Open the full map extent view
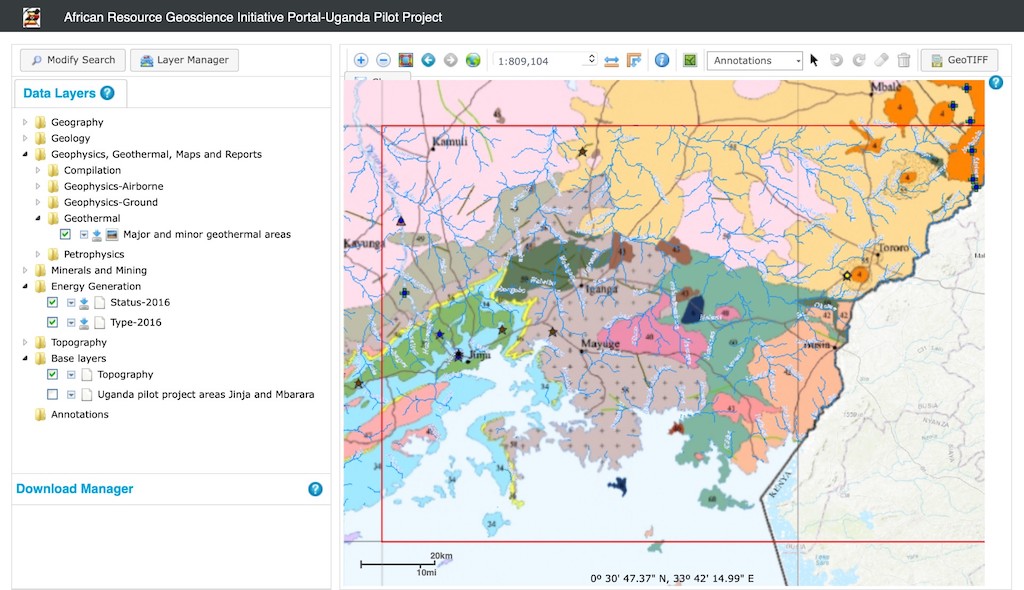This screenshot has width=1024, height=590. click(405, 60)
